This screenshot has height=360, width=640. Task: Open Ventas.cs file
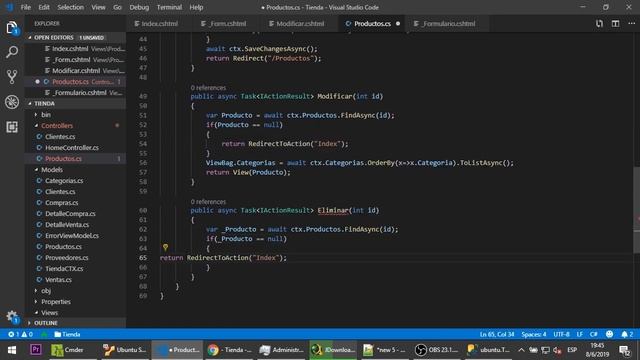[75, 280]
